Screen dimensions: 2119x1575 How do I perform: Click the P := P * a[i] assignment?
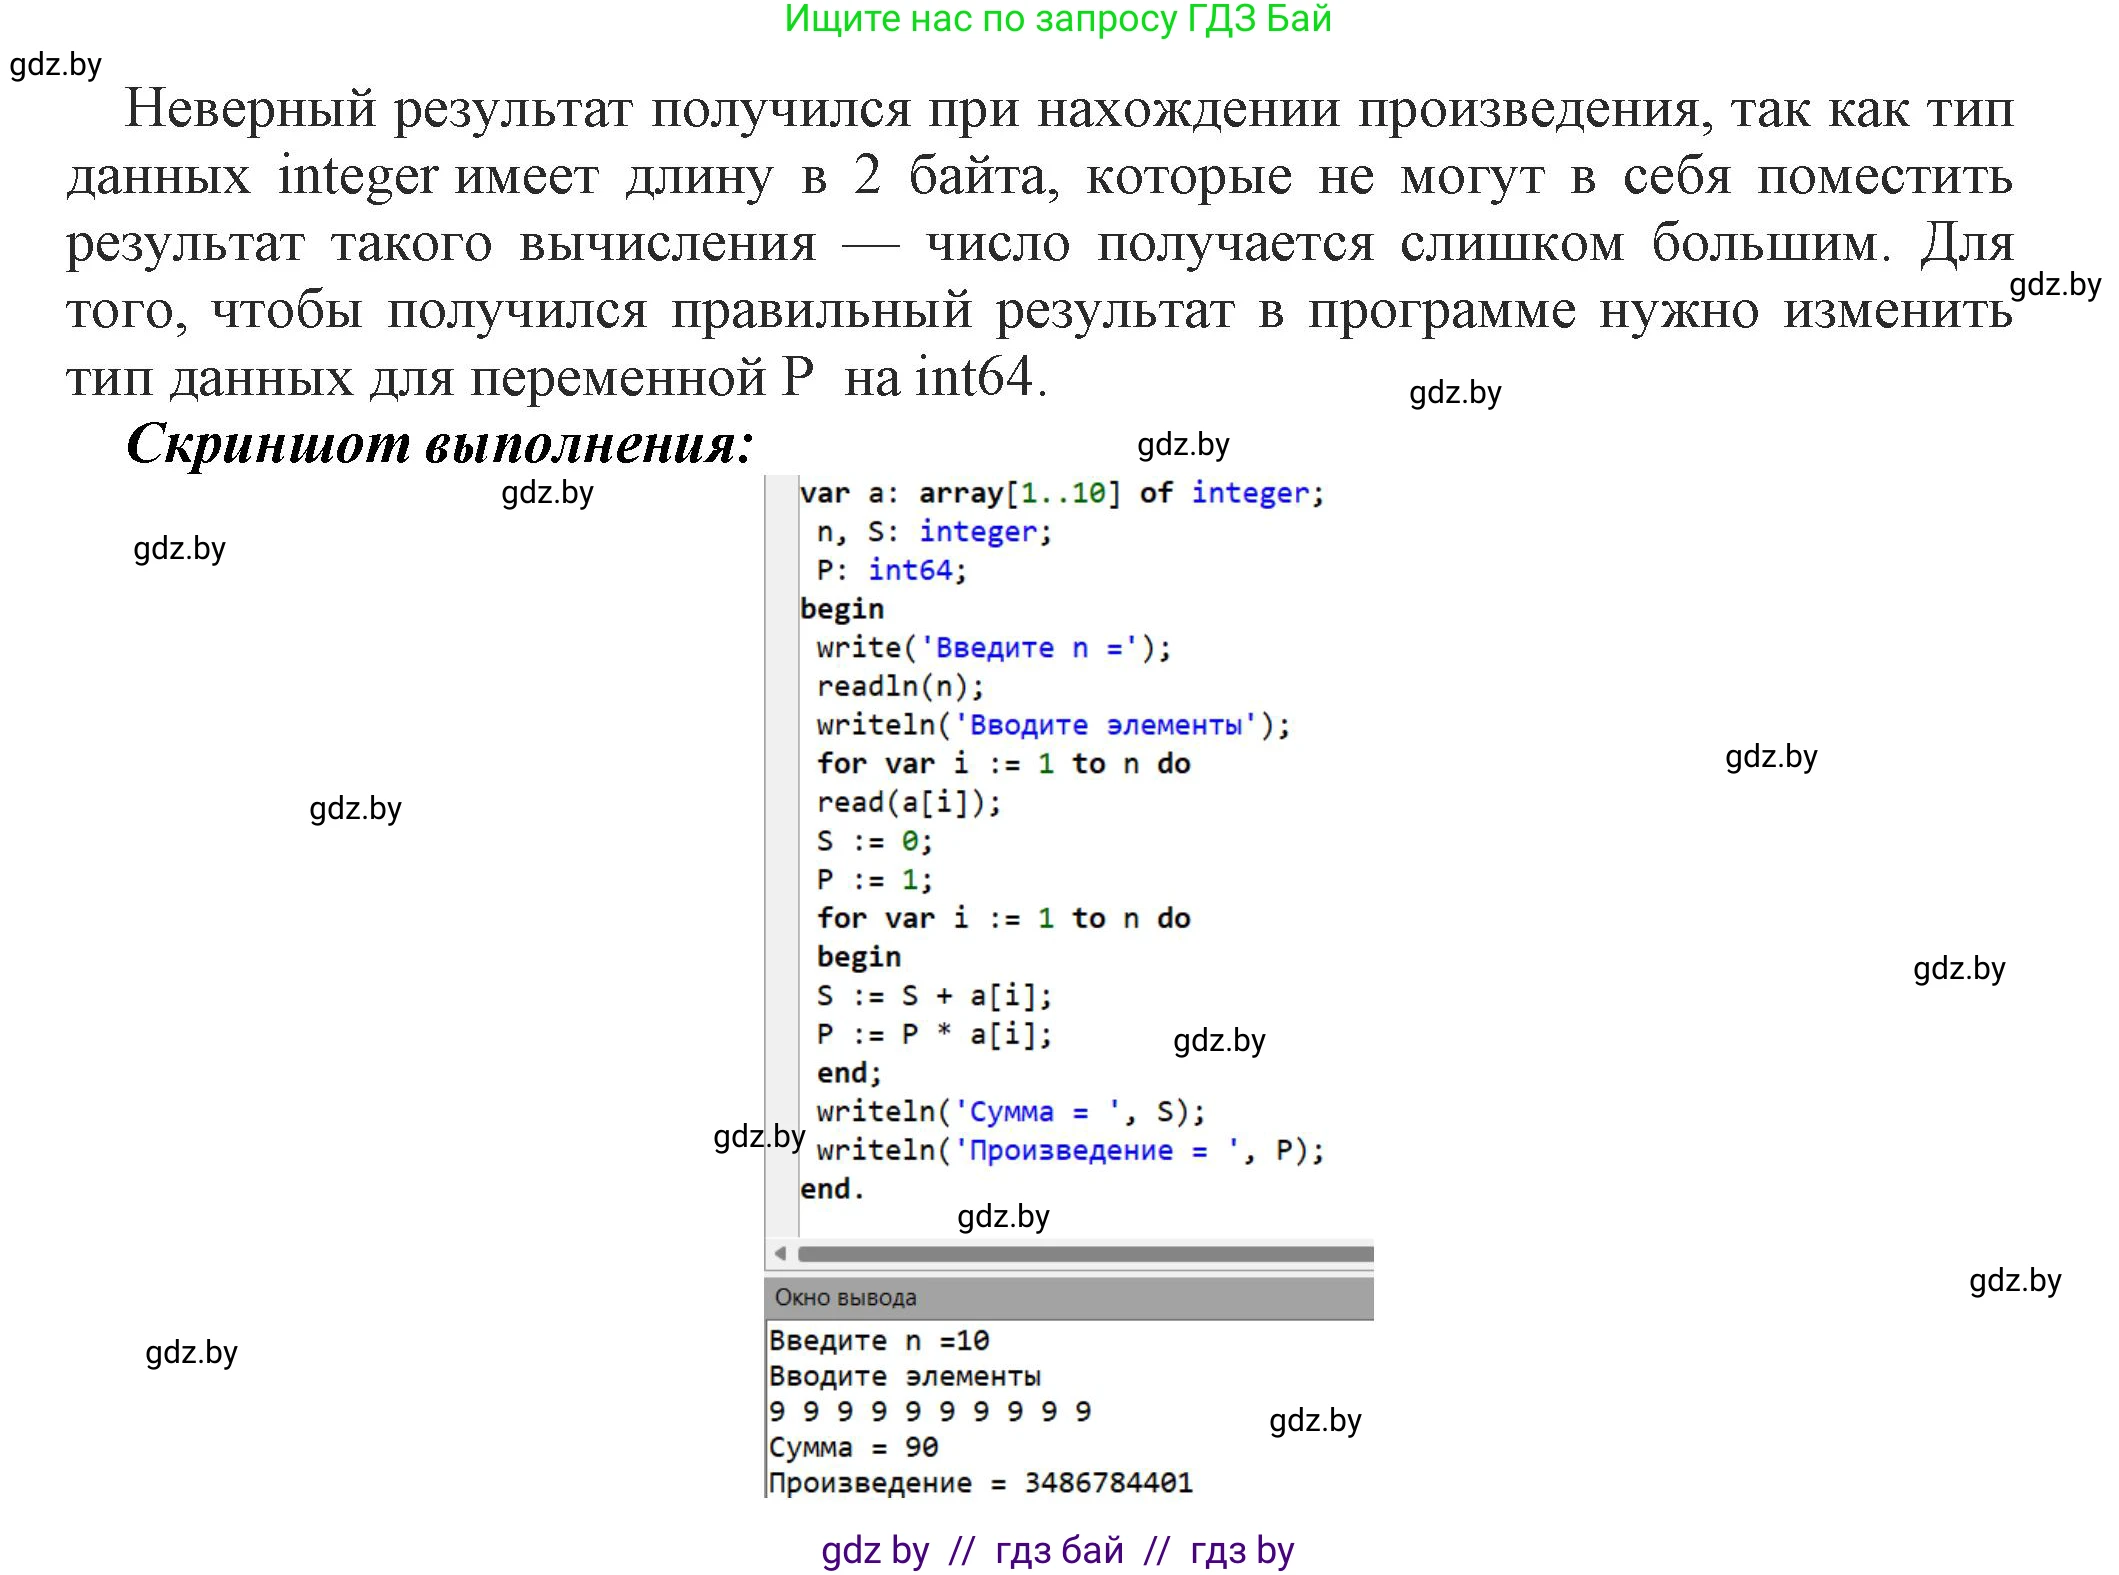934,1033
